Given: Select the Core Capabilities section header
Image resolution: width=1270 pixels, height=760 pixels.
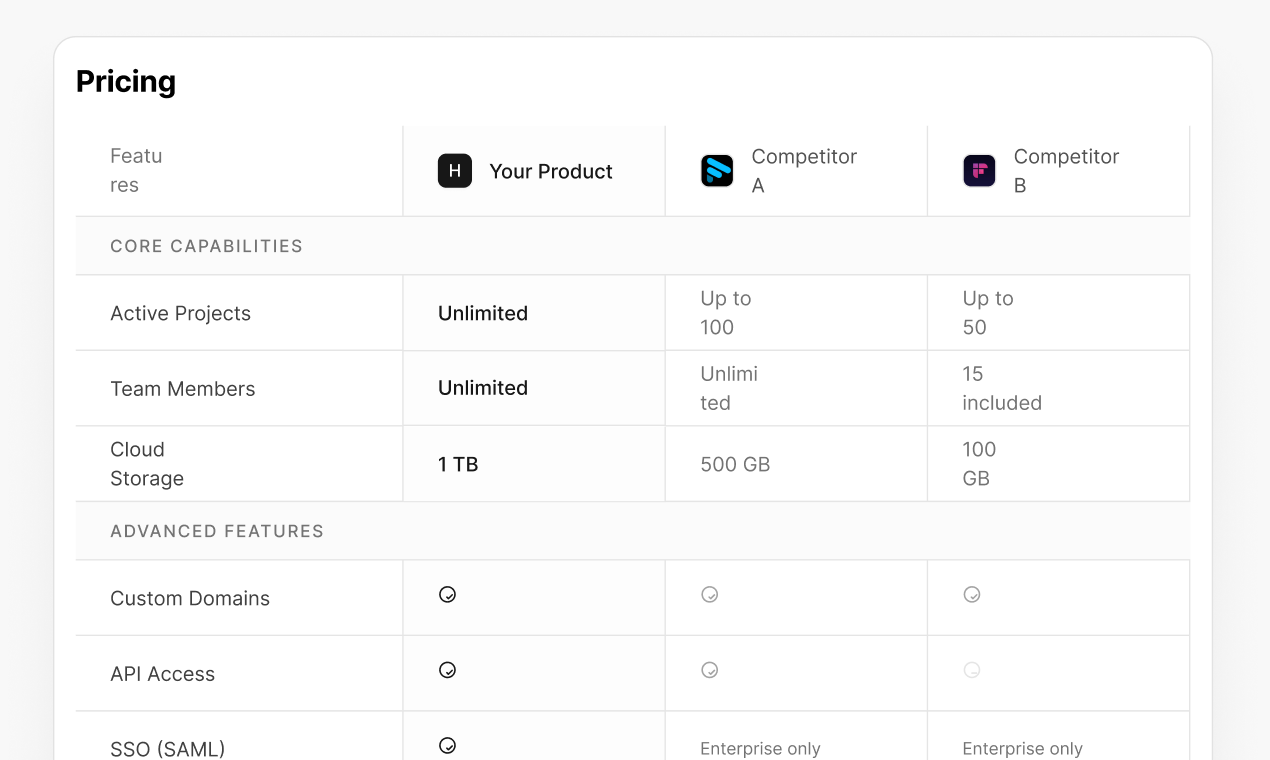Looking at the screenshot, I should pos(206,246).
